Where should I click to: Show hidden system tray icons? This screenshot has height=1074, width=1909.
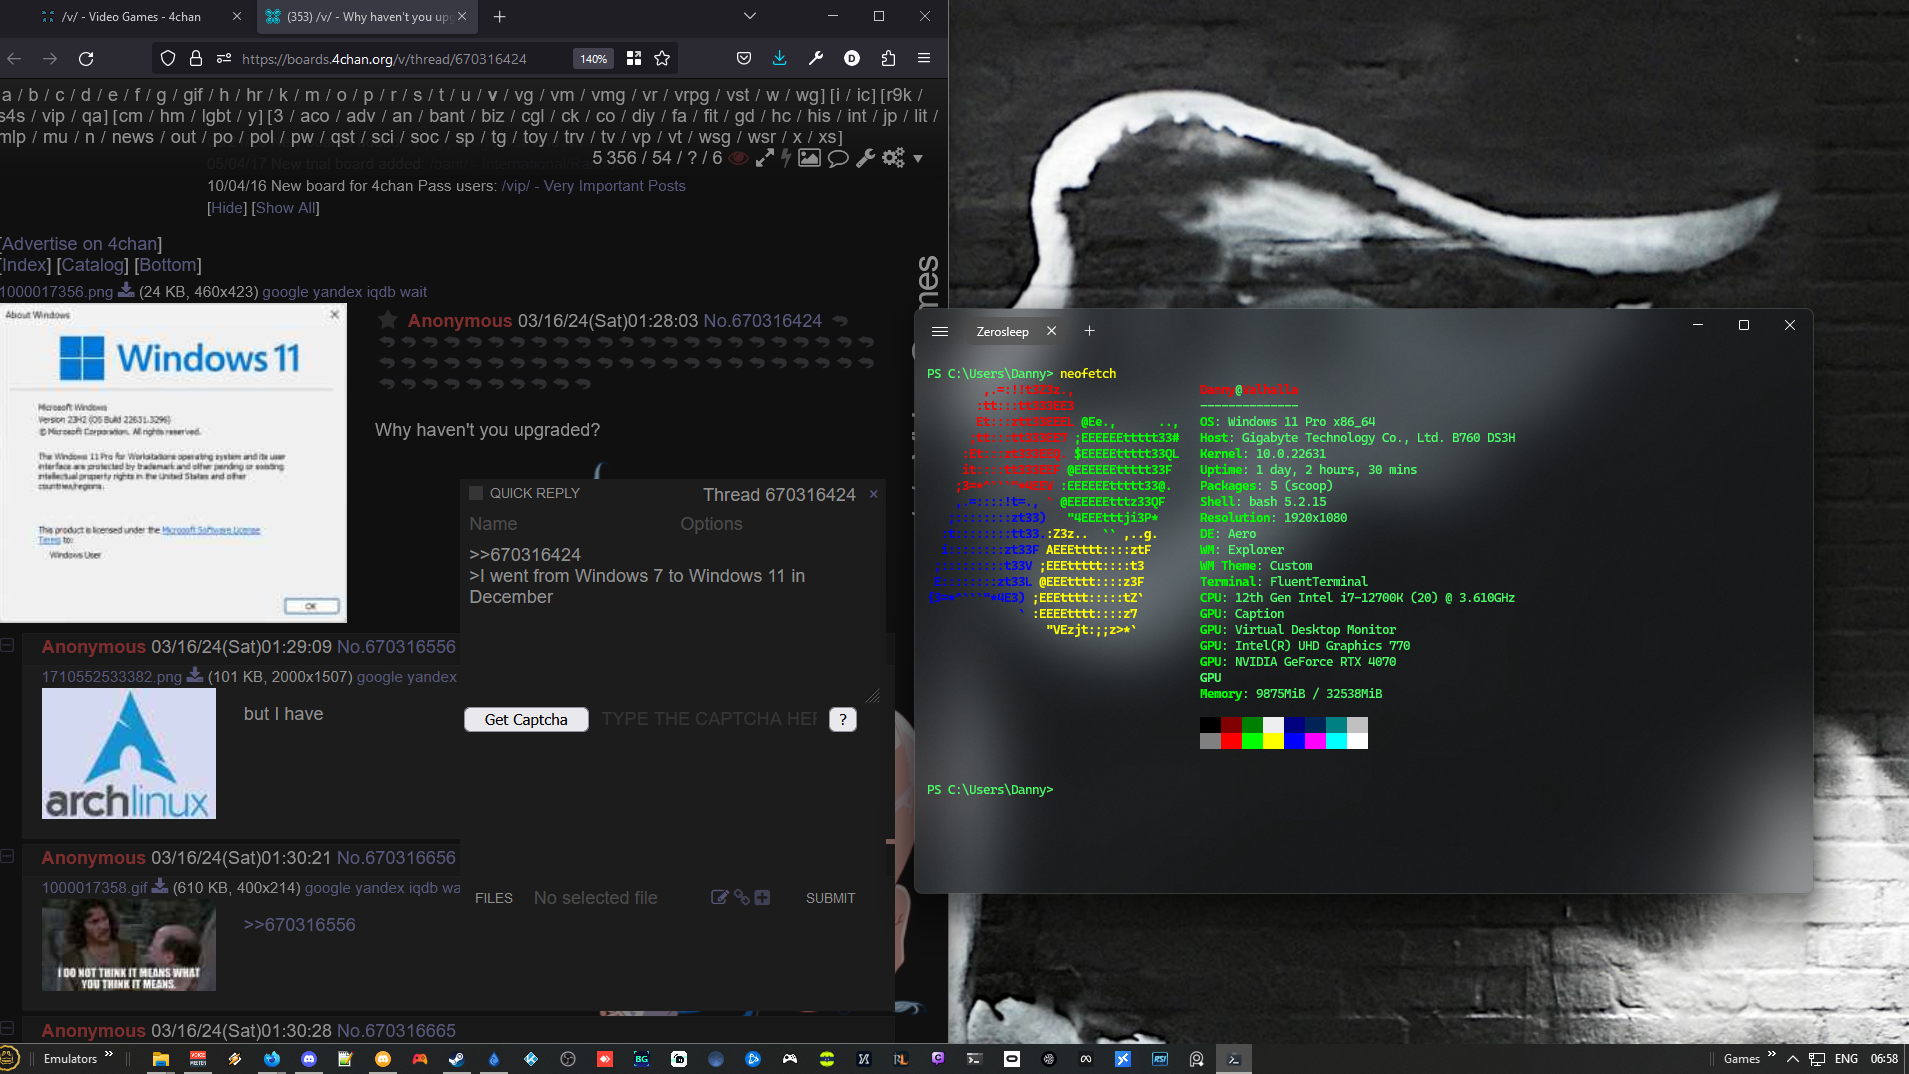click(1793, 1059)
